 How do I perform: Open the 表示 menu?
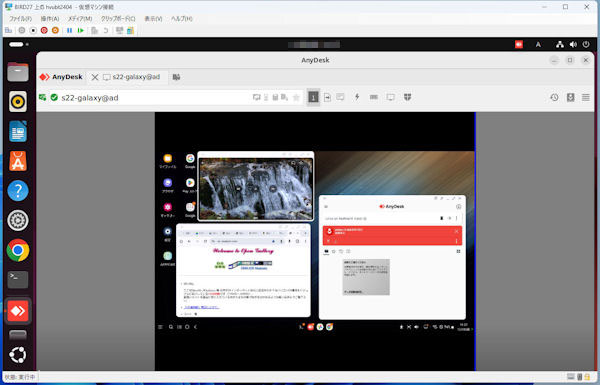(153, 19)
